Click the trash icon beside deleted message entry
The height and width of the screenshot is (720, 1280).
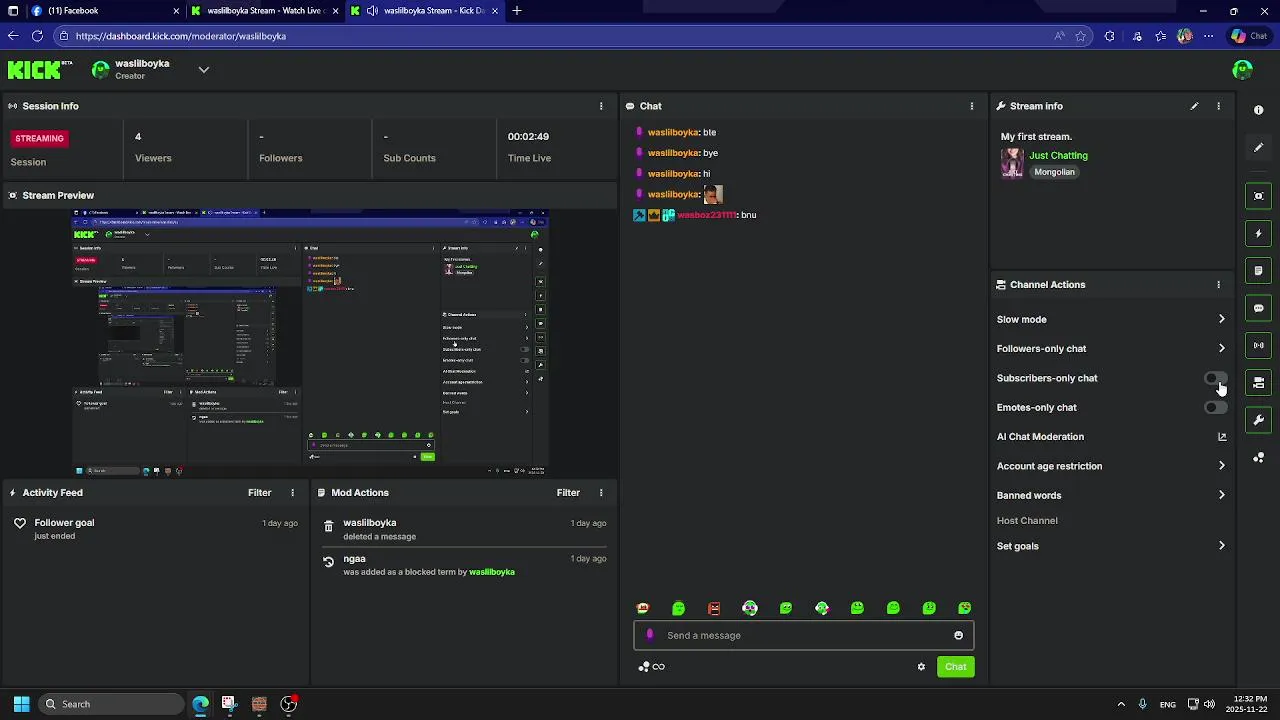click(x=328, y=526)
